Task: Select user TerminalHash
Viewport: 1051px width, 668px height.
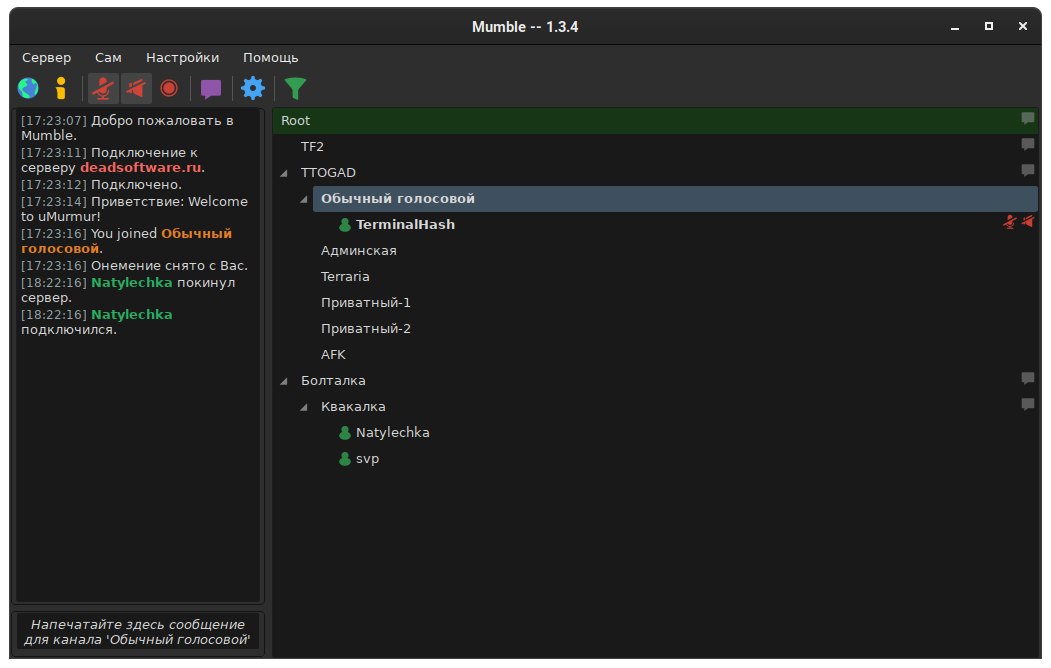Action: pos(405,225)
